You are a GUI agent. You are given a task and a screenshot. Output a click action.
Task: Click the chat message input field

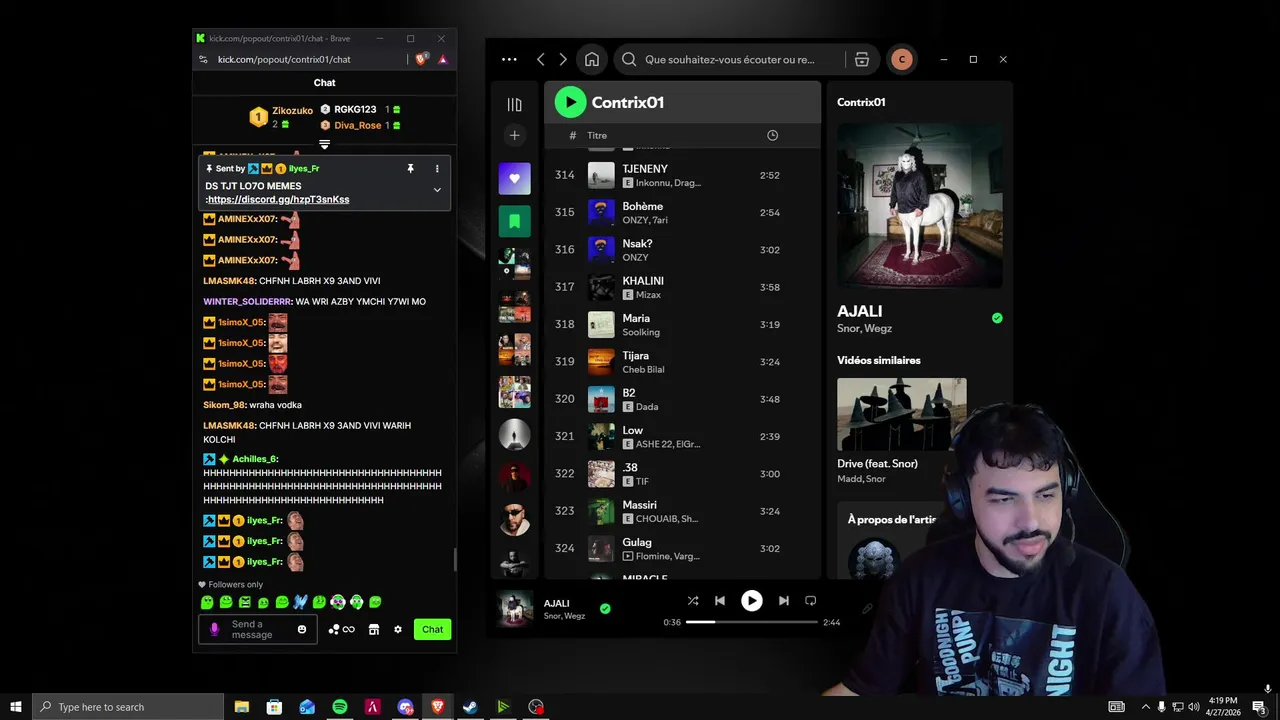click(x=257, y=629)
